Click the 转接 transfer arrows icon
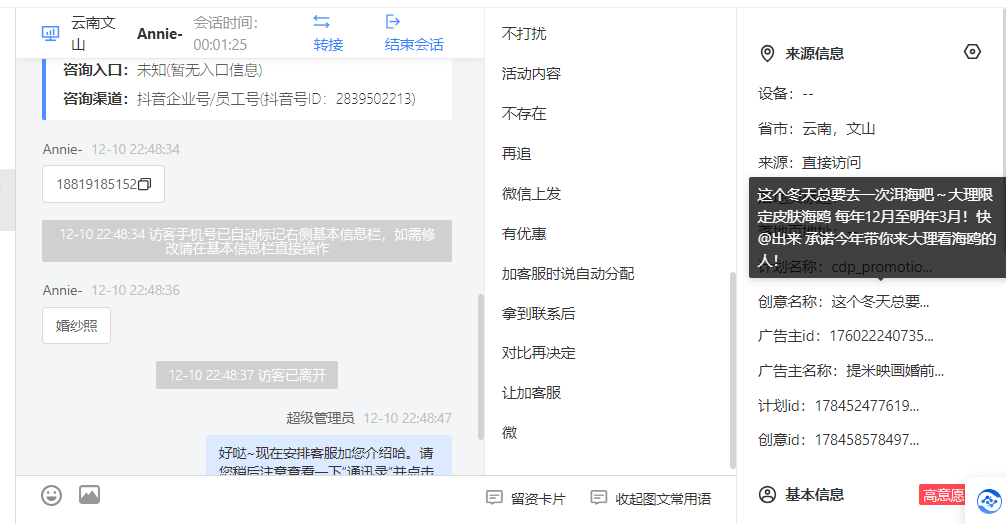Screen dimensions: 1006x524 pos(321,22)
